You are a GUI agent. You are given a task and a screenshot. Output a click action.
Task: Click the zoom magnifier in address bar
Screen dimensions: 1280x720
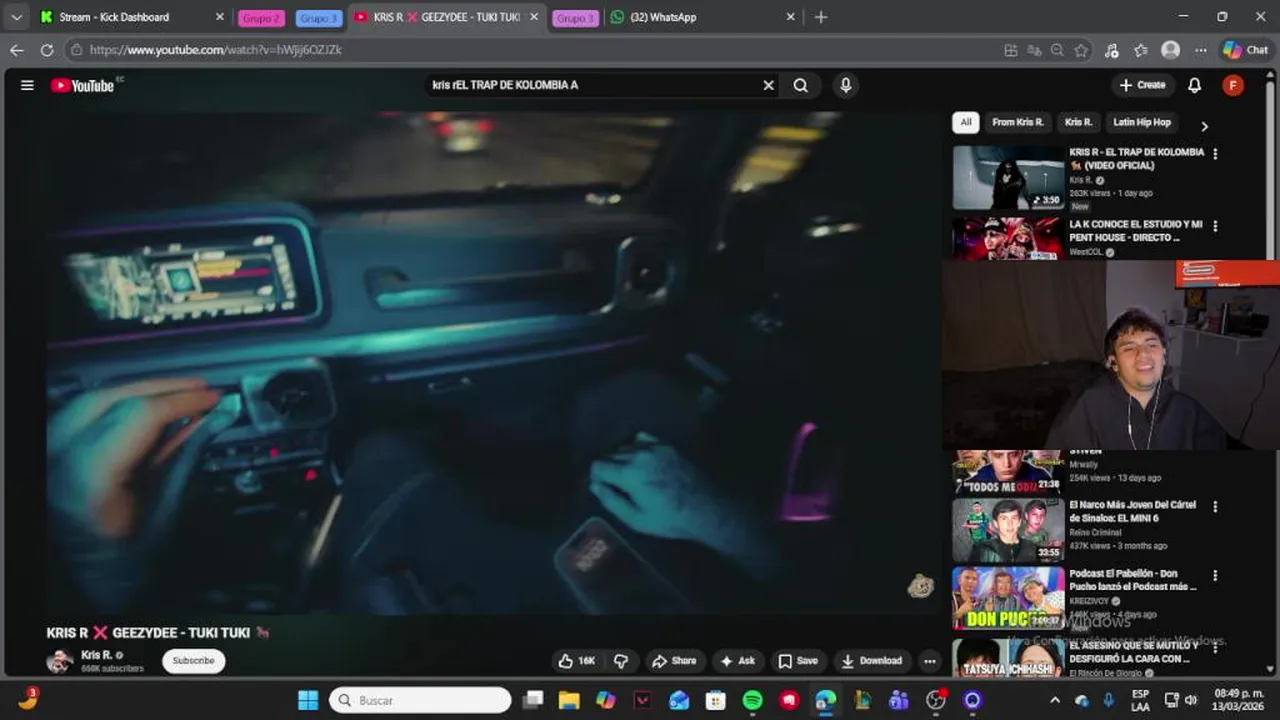pos(1057,50)
